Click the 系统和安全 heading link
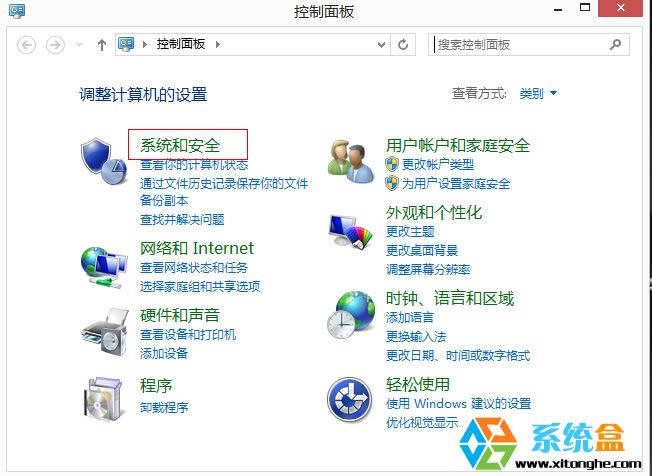Viewport: 652px width, 476px height. 180,145
